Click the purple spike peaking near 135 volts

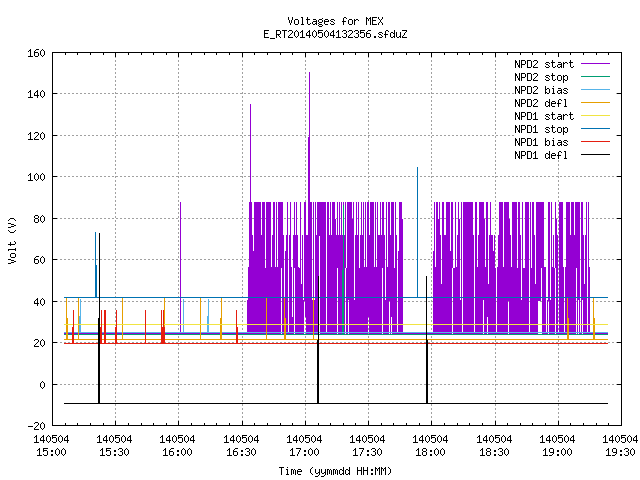point(251,153)
